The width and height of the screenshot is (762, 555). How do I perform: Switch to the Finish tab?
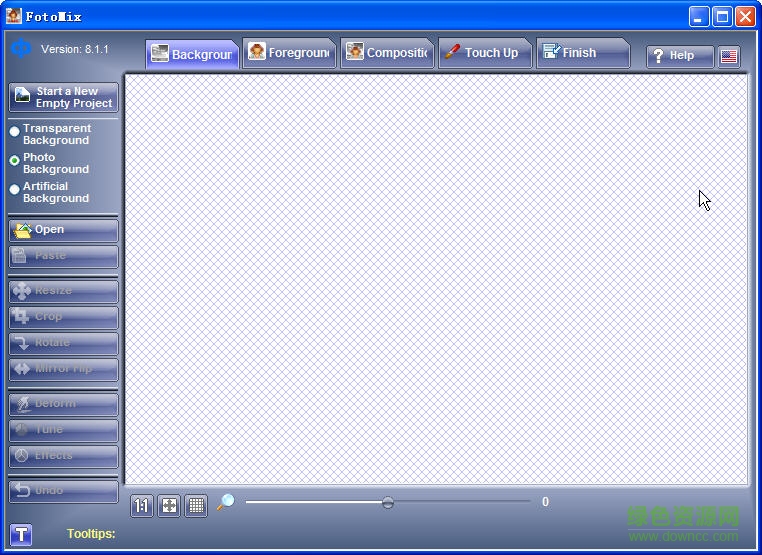point(580,53)
